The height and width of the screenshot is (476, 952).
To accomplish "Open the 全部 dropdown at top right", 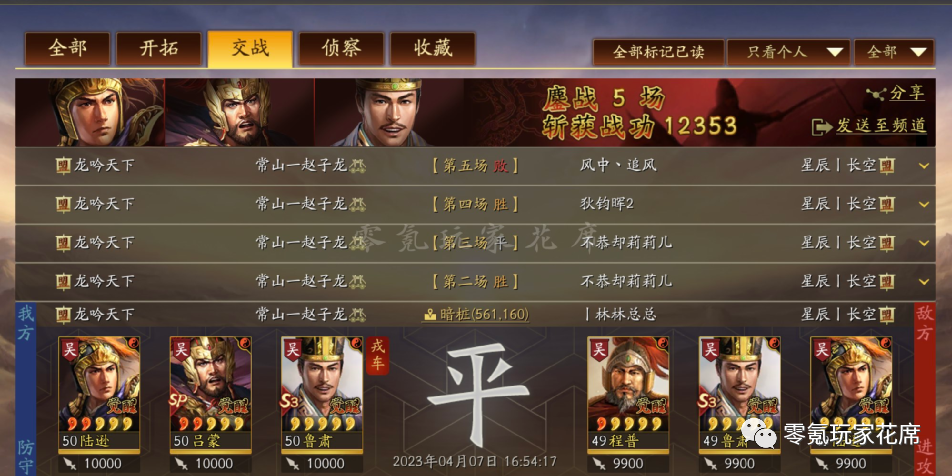I will click(894, 52).
